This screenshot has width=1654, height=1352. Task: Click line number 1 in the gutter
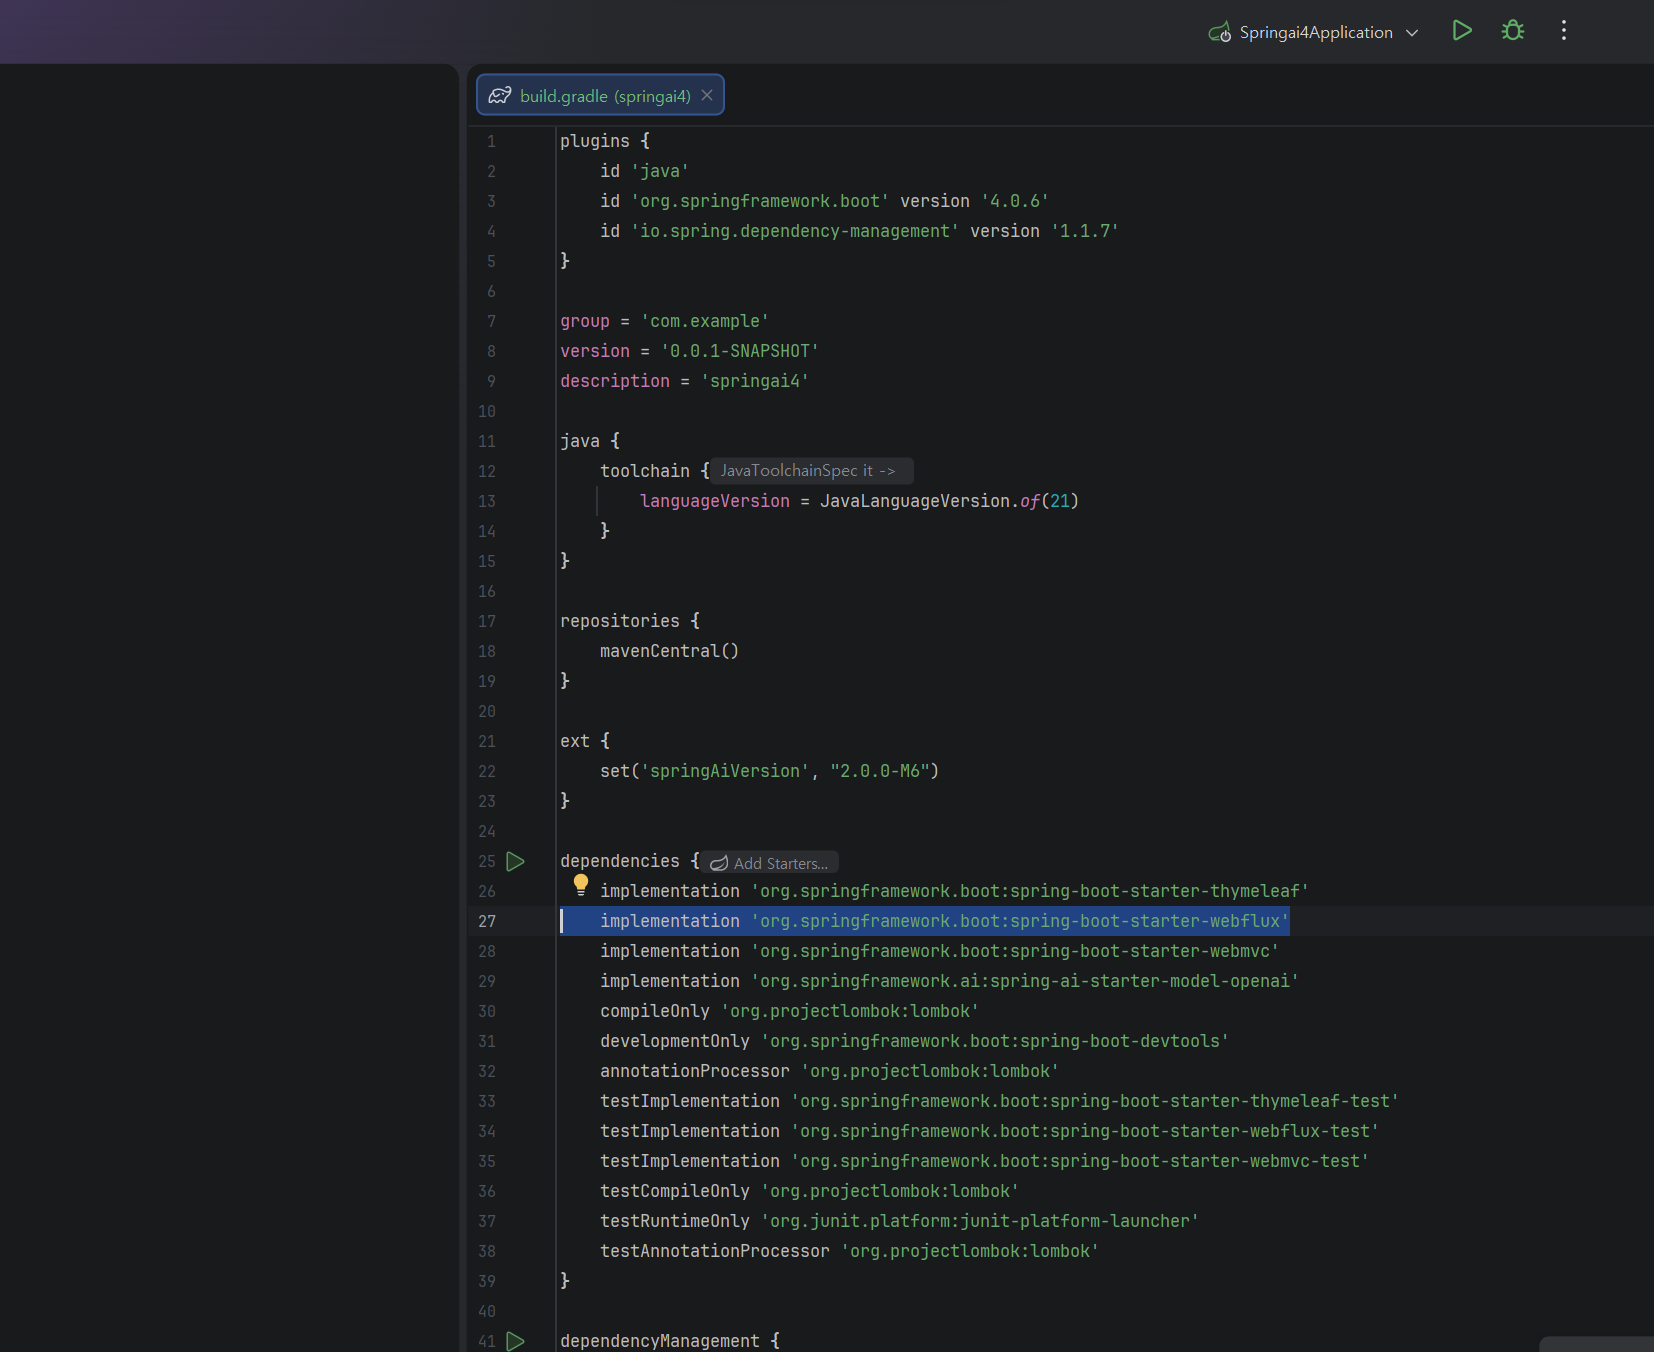click(491, 141)
